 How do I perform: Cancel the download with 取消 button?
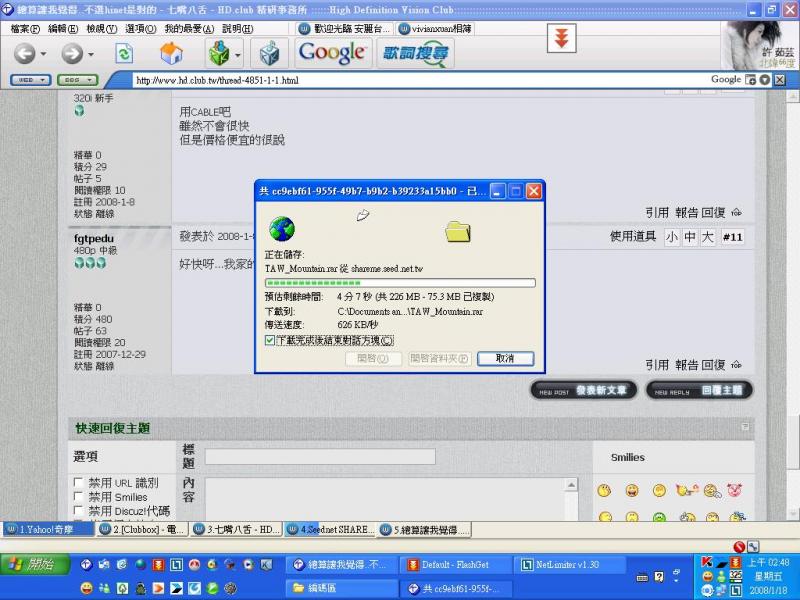click(x=506, y=358)
